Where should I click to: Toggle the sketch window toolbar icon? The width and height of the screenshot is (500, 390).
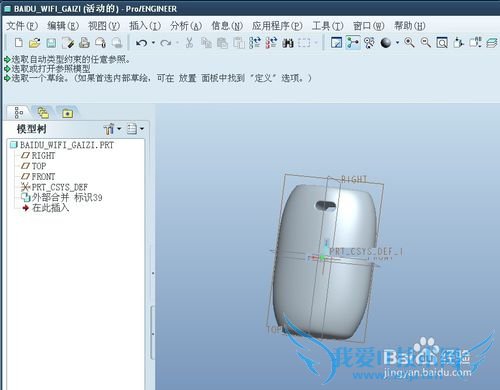coord(336,43)
